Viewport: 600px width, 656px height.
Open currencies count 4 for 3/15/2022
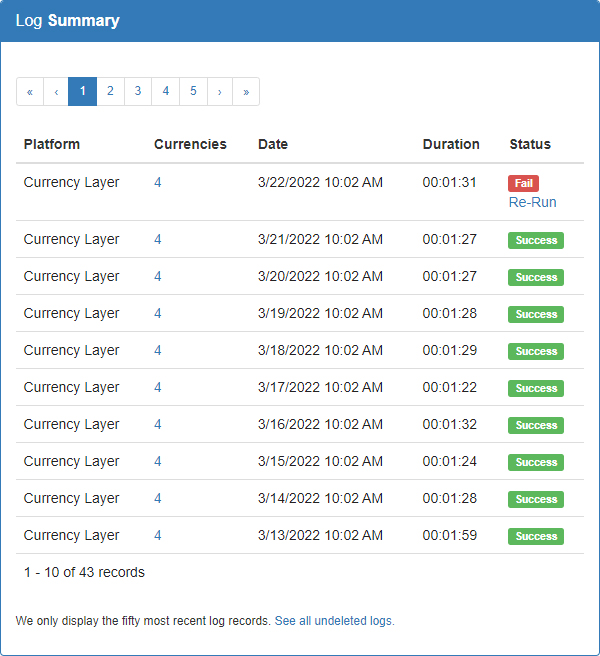click(158, 461)
